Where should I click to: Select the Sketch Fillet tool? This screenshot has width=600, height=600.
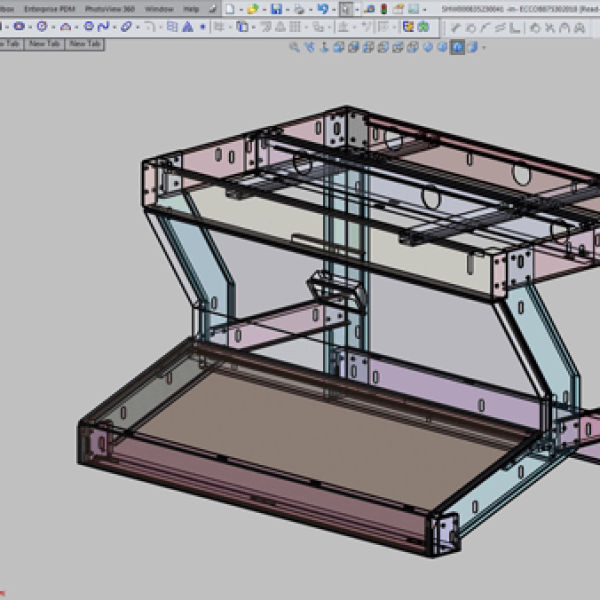pyautogui.click(x=150, y=26)
